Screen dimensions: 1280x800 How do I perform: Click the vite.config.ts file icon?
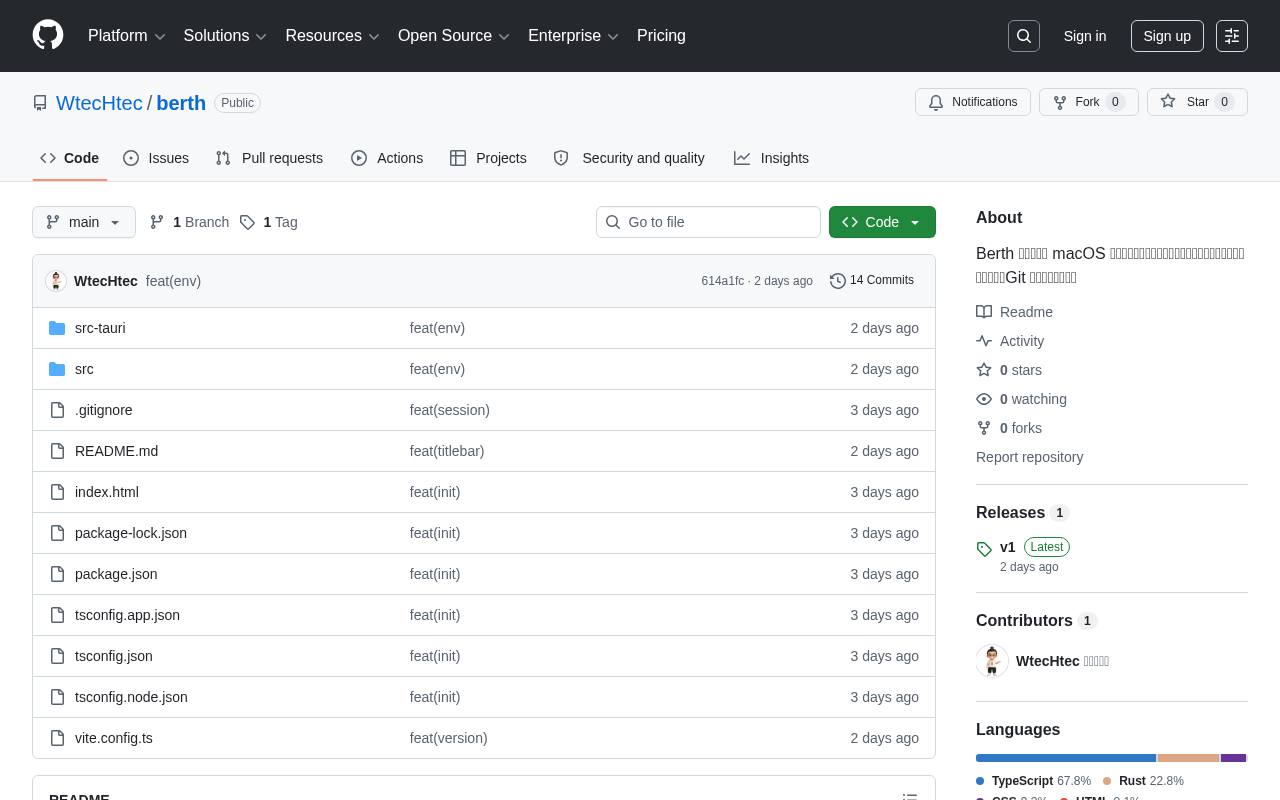(57, 738)
